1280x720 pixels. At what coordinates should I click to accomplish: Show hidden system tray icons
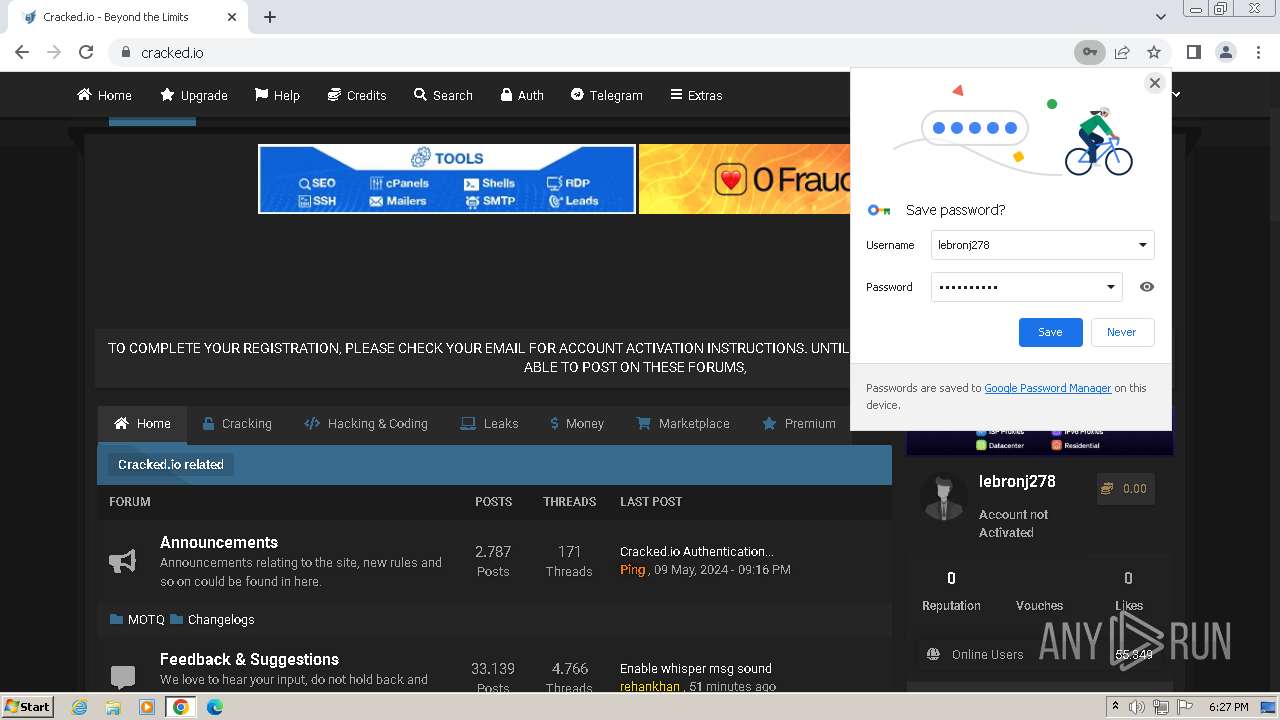tap(1115, 707)
